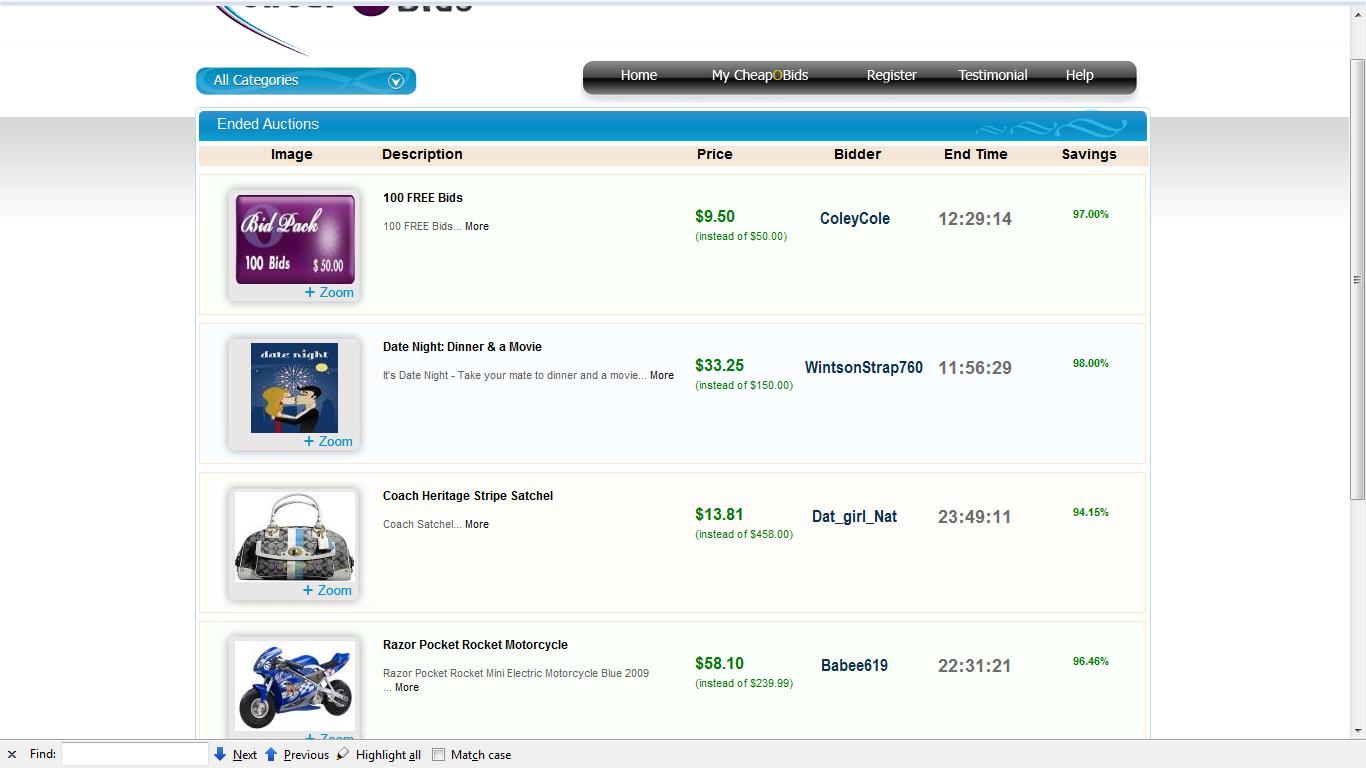This screenshot has height=768, width=1366.
Task: Click the 96.46% savings value
Action: (x=1091, y=662)
